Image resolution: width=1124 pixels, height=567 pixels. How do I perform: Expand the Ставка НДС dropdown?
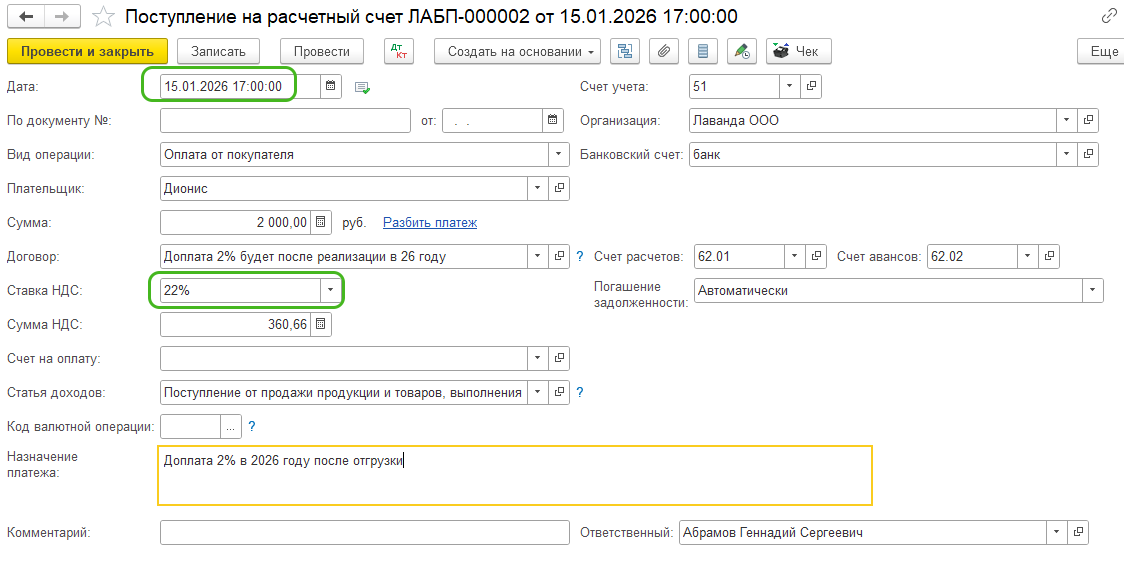(x=330, y=291)
